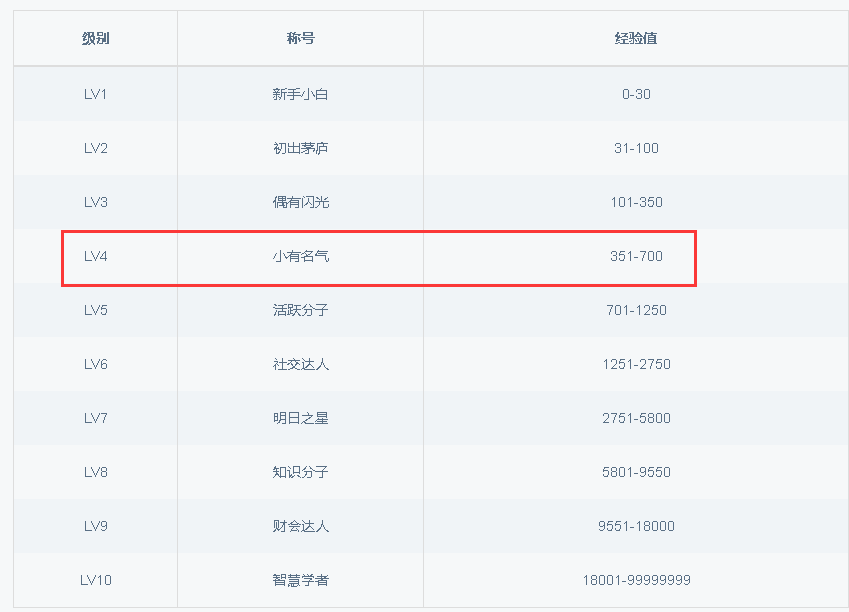Click the 0-30 experience value
The width and height of the screenshot is (849, 612).
click(636, 94)
